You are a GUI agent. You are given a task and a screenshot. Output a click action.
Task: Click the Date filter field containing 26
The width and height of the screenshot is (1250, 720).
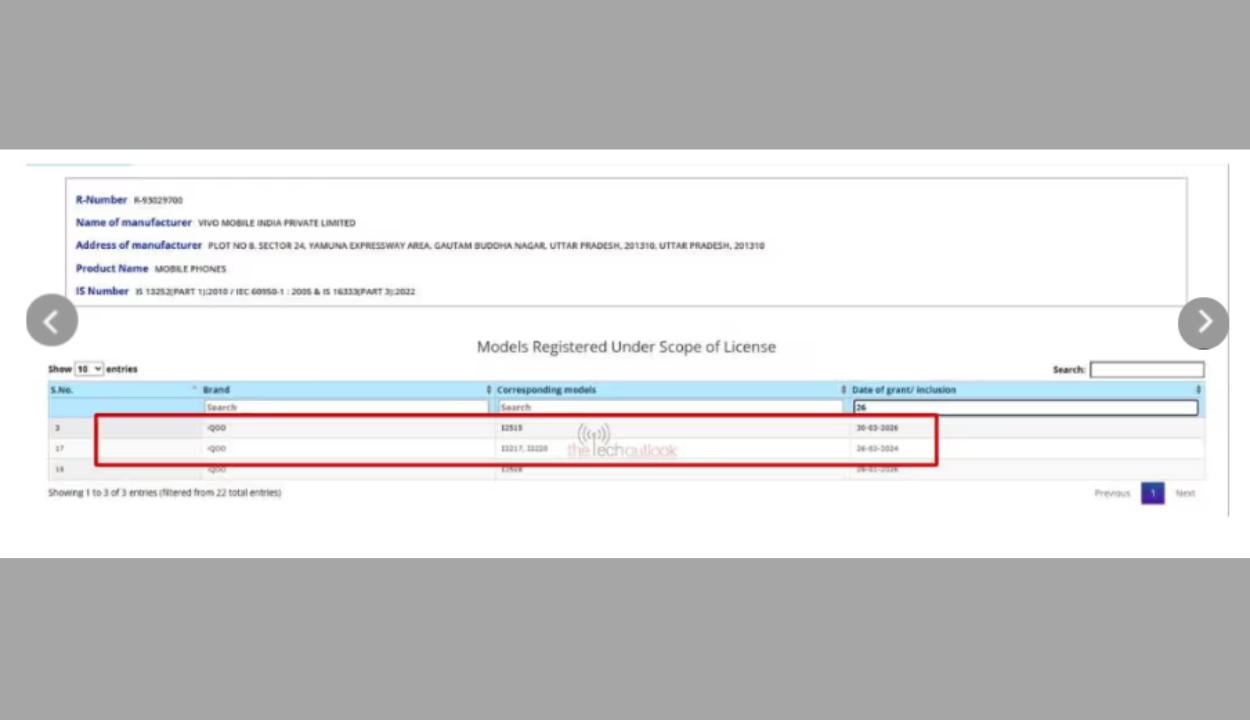click(x=1025, y=407)
